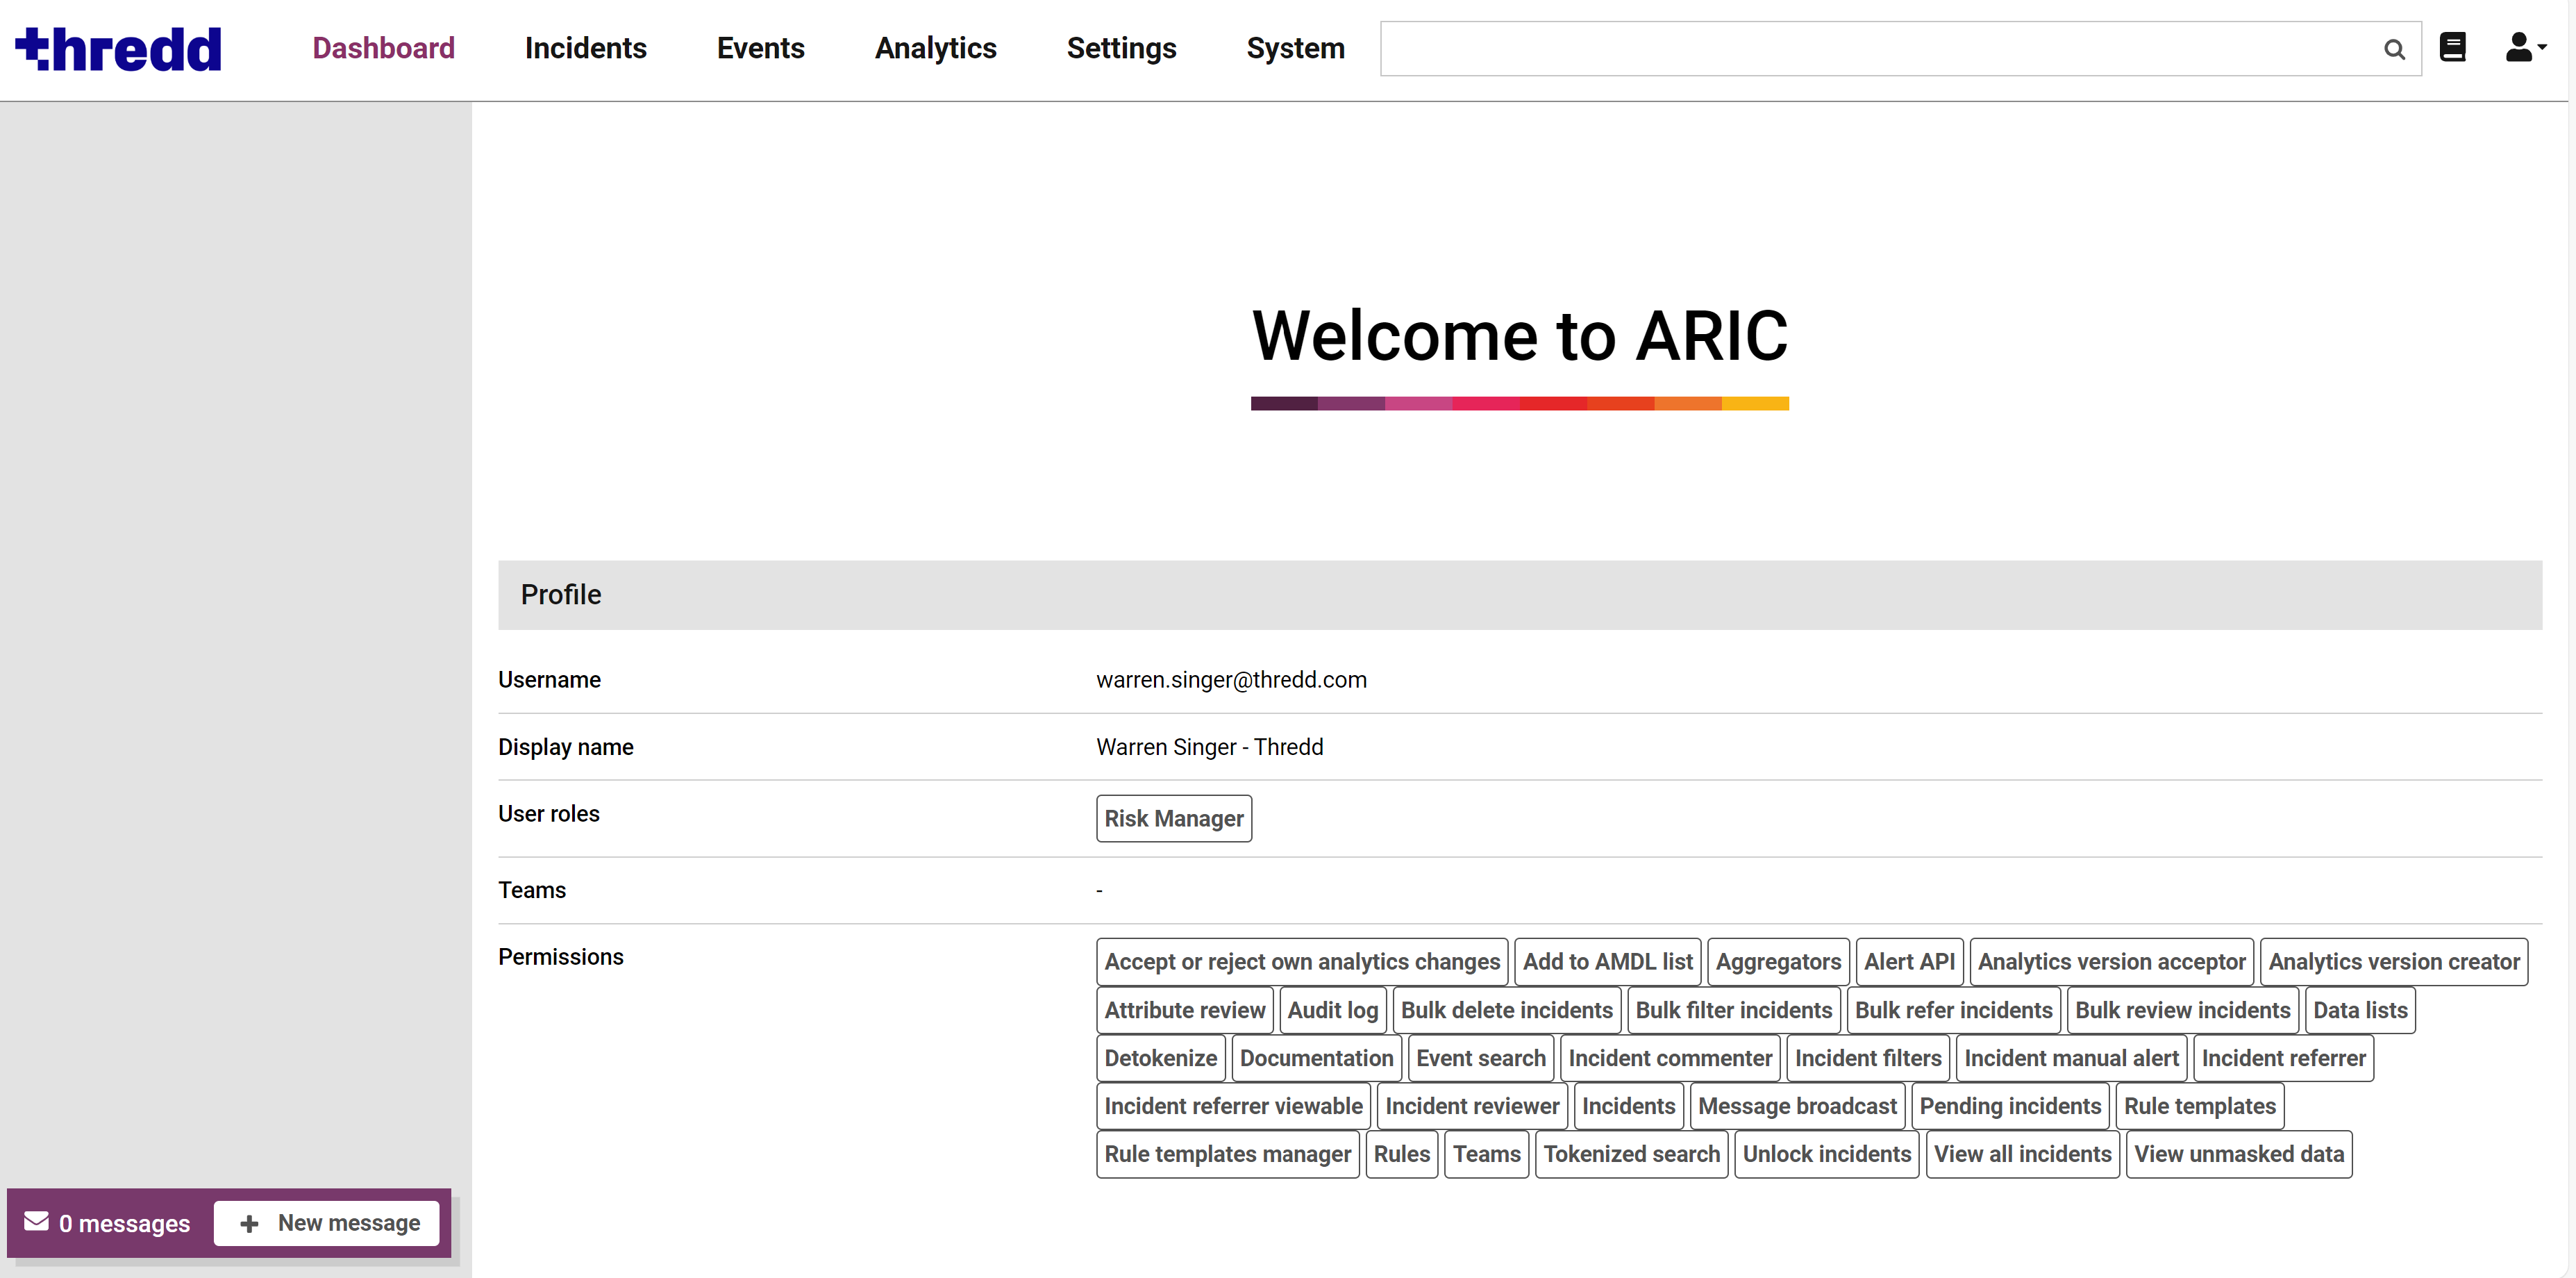Select the 'Teams' permission tag
2576x1278 pixels.
click(x=1486, y=1154)
